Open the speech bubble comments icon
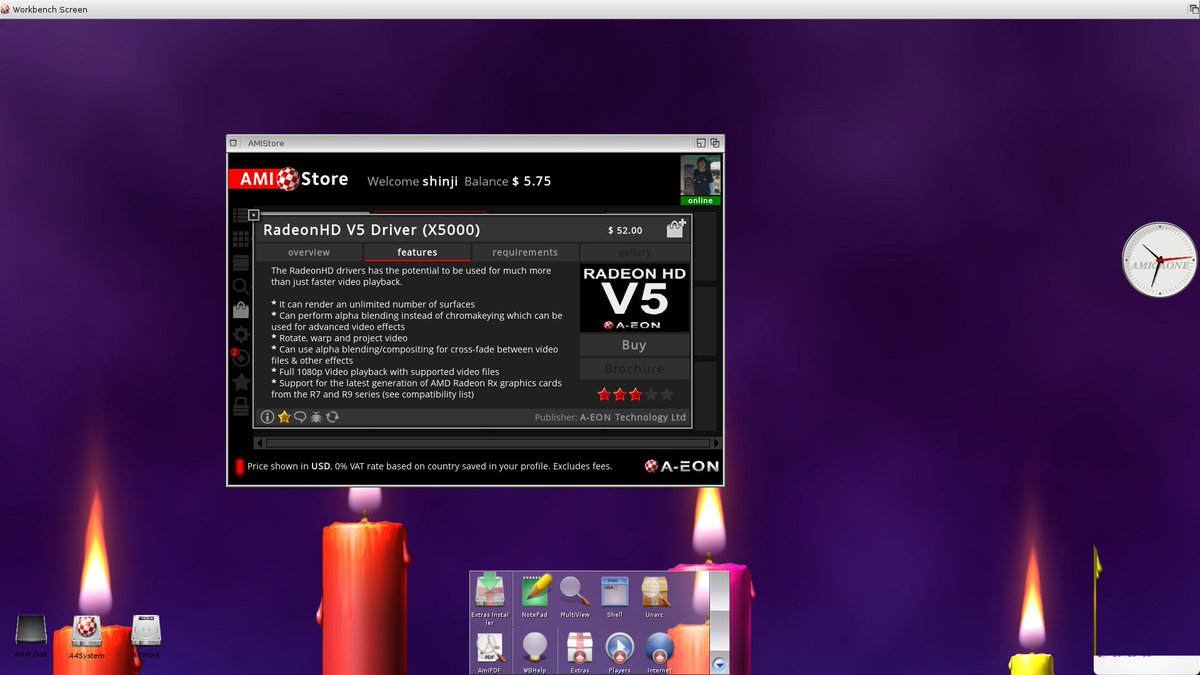 (299, 417)
